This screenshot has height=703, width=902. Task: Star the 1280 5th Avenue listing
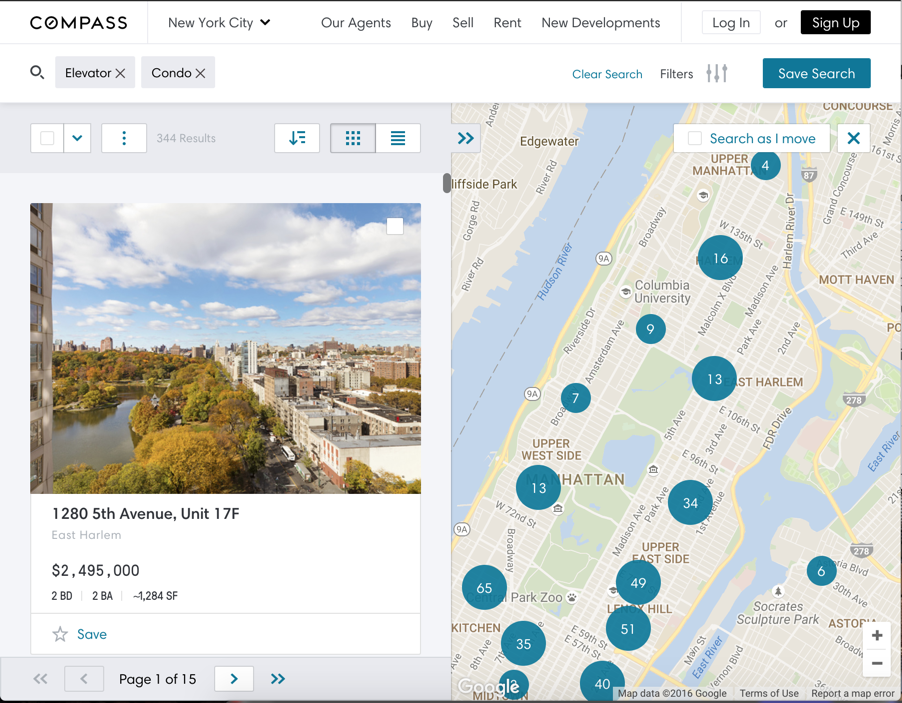61,634
